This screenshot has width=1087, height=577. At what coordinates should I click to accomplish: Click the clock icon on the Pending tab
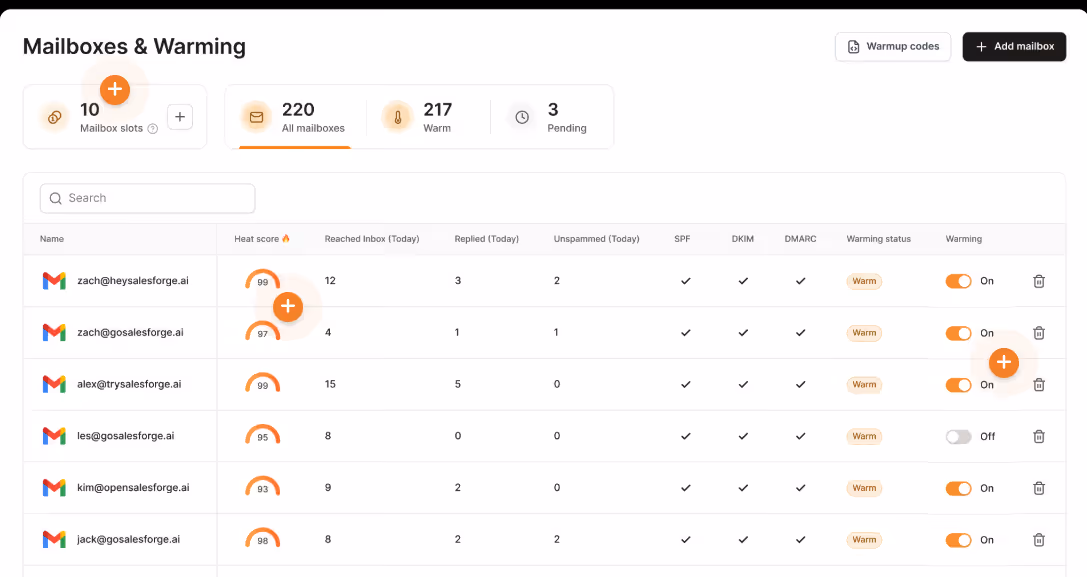click(x=521, y=117)
